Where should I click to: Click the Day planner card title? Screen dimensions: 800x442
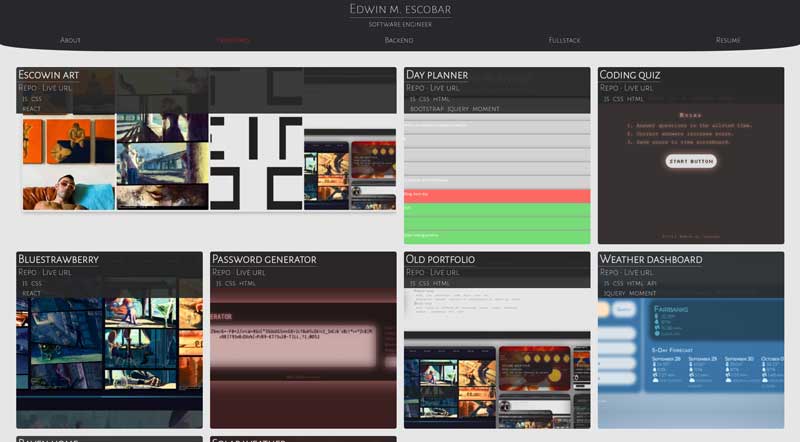point(437,75)
